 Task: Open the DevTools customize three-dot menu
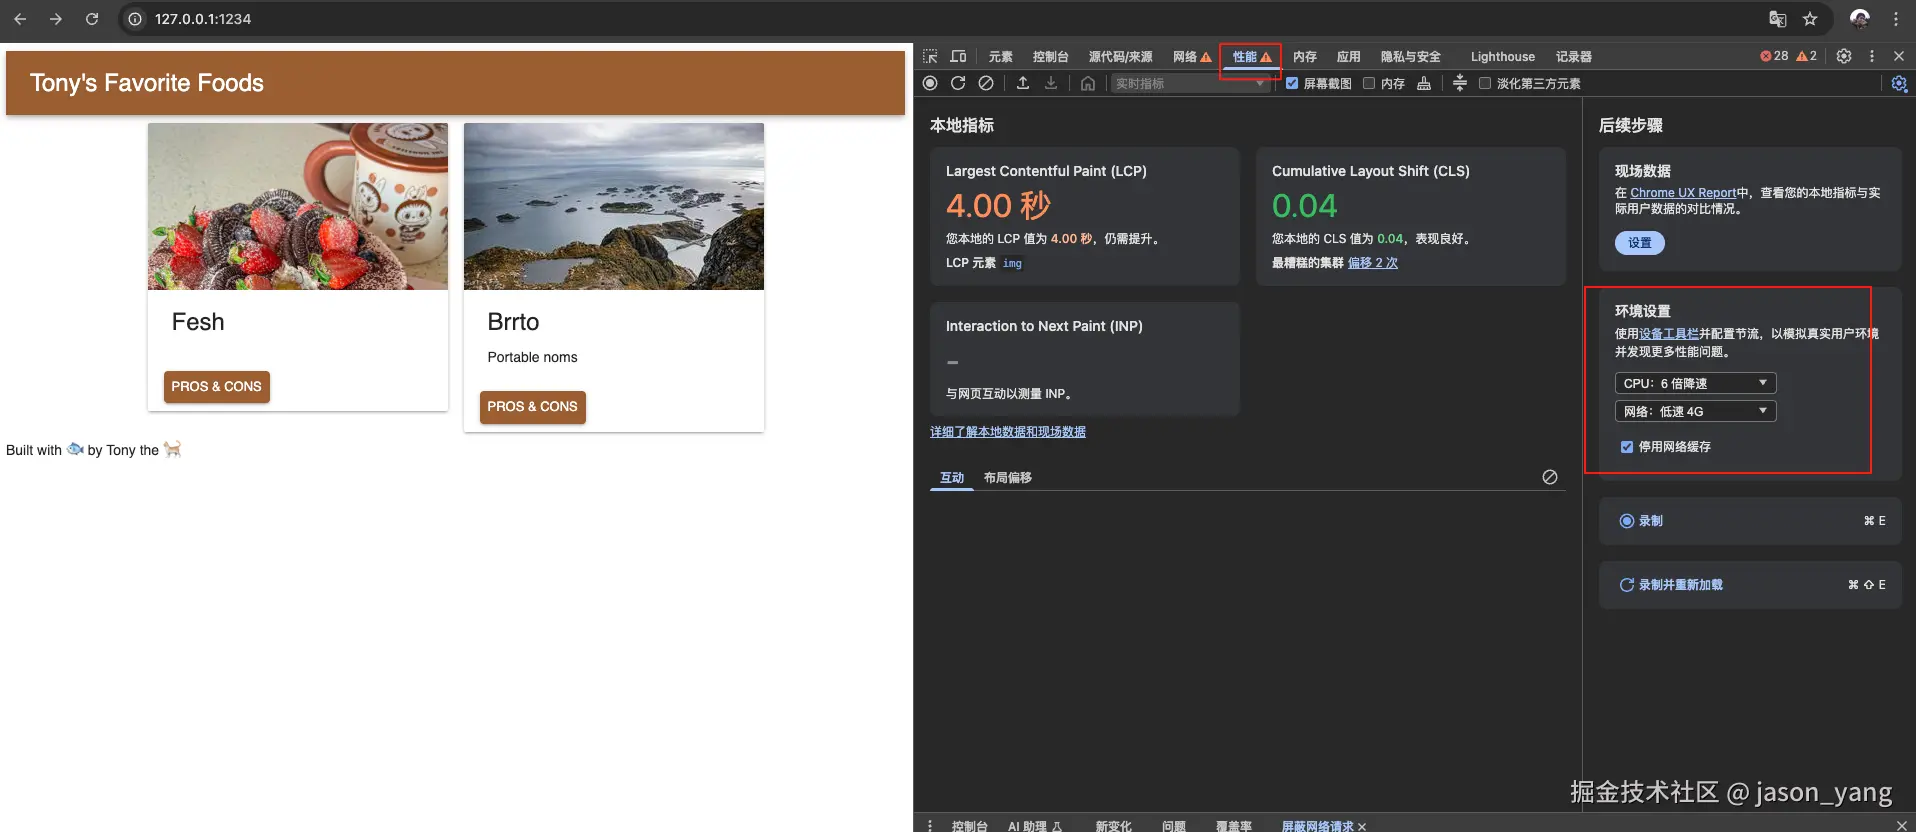[1872, 56]
